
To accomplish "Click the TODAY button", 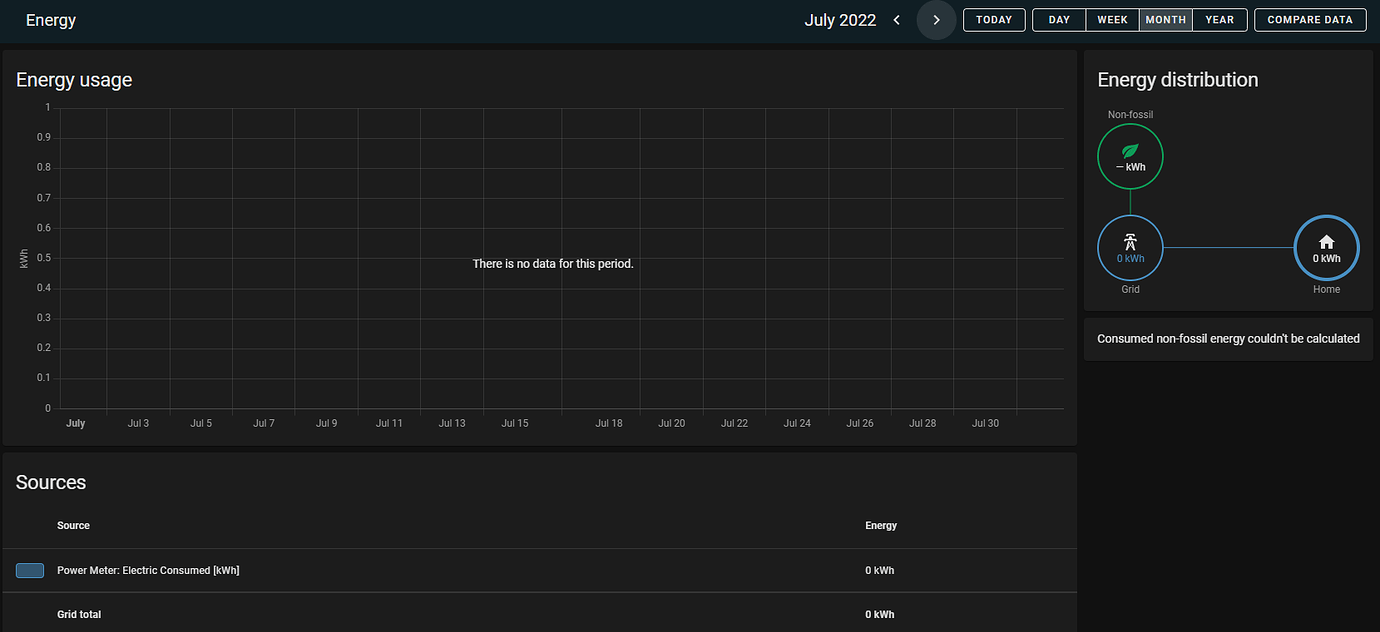I will (993, 19).
